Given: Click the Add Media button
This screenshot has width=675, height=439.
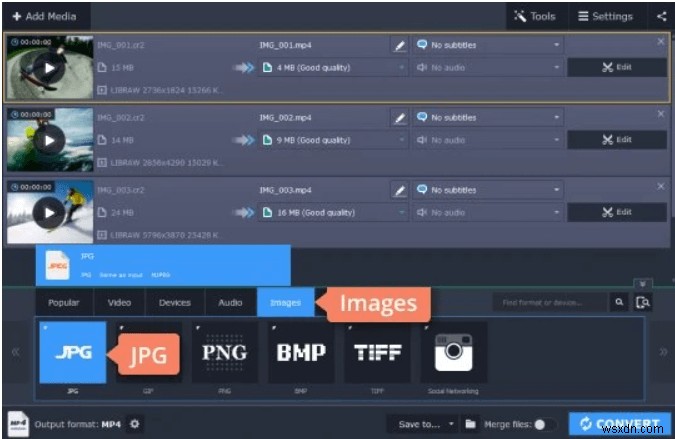Looking at the screenshot, I should pos(45,16).
